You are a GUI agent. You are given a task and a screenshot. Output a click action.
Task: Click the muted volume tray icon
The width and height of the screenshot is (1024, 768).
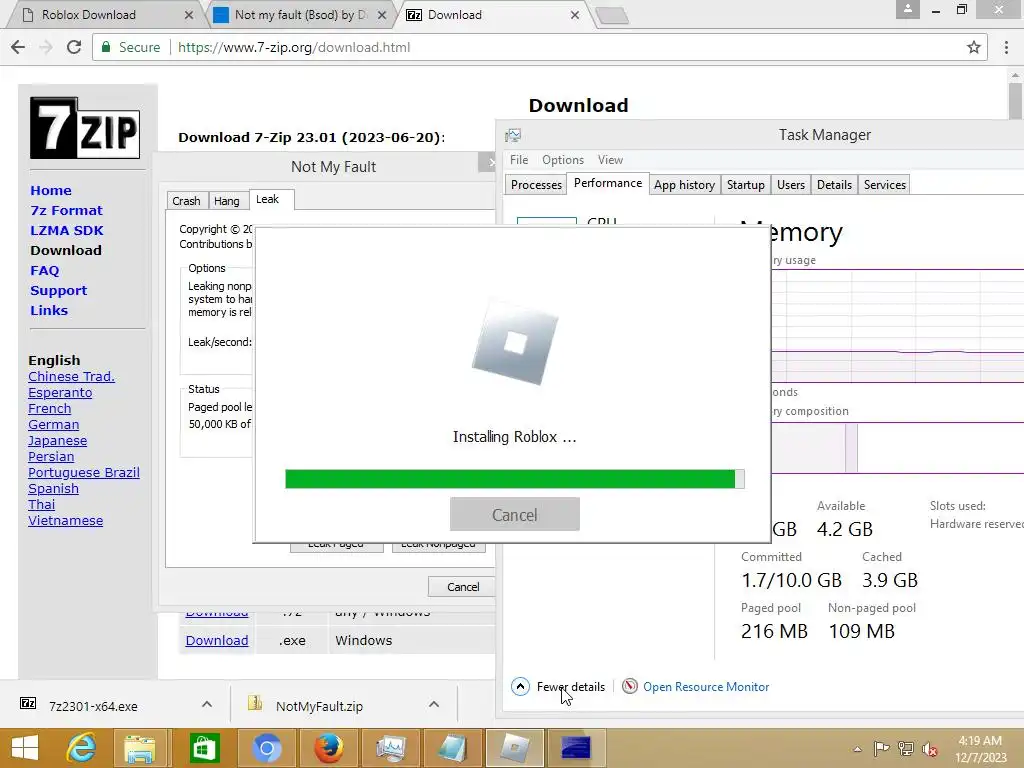[930, 748]
